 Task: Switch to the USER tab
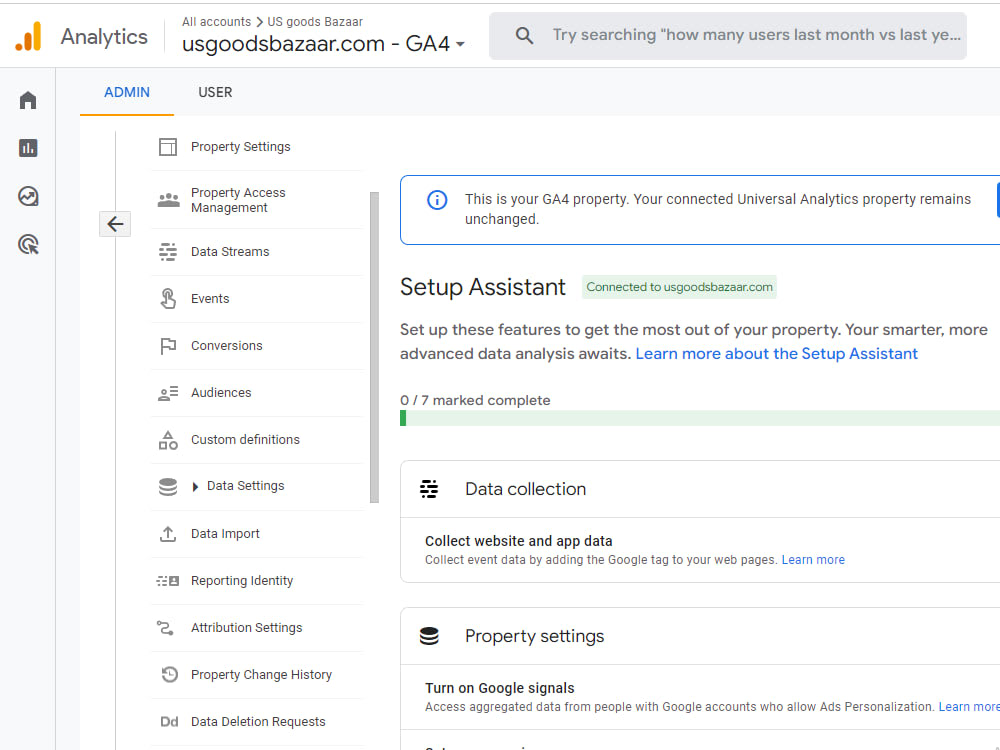[215, 92]
